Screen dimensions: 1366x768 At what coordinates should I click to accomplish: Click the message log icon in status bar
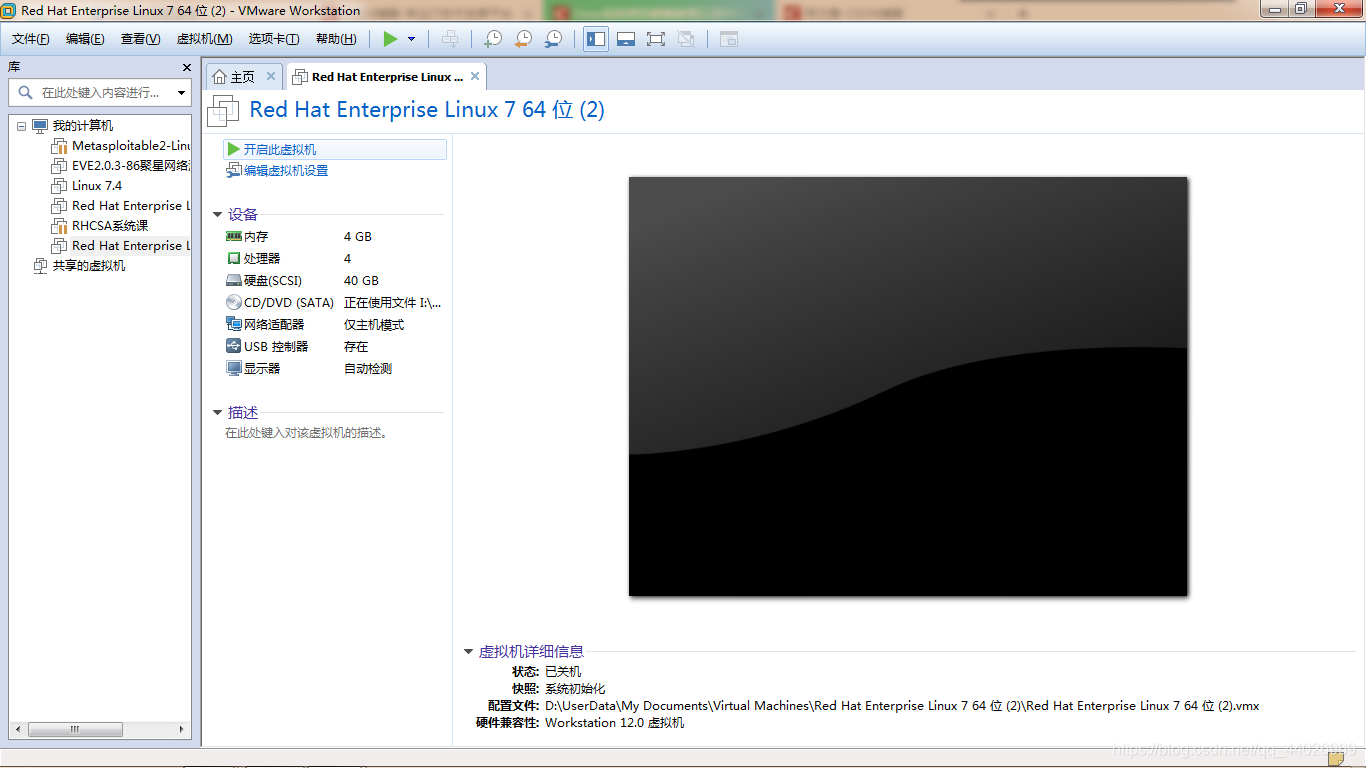coord(1336,759)
